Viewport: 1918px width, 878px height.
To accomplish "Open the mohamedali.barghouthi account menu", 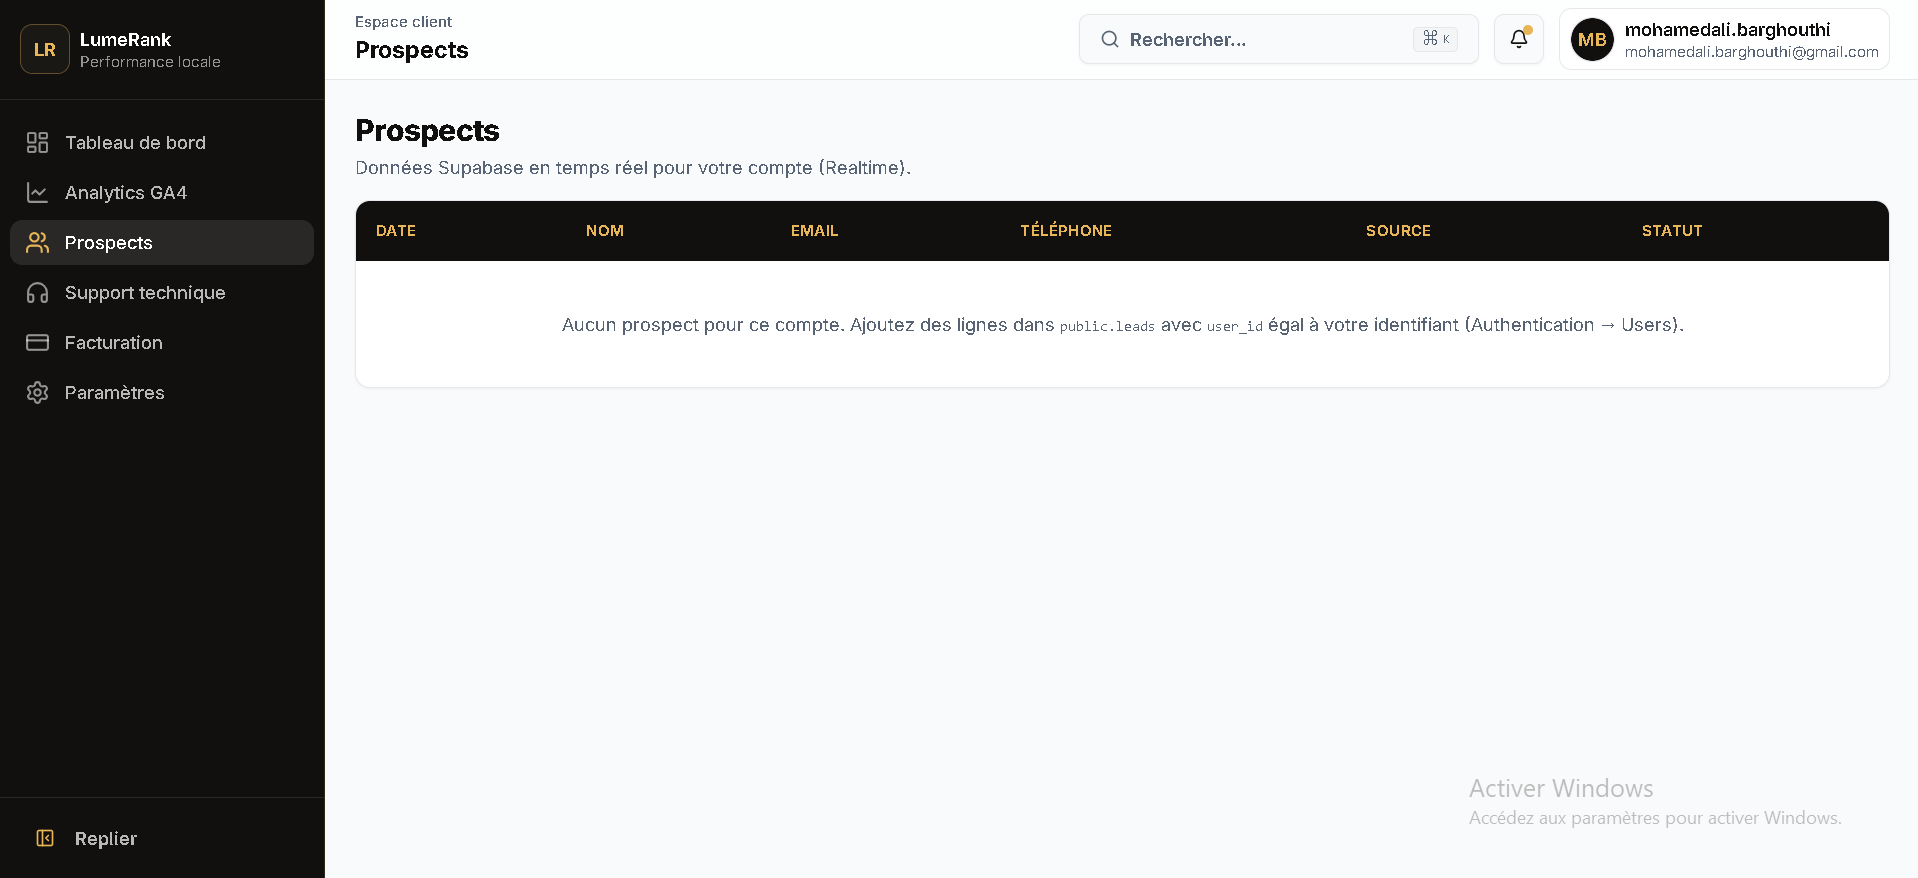I will (1724, 39).
